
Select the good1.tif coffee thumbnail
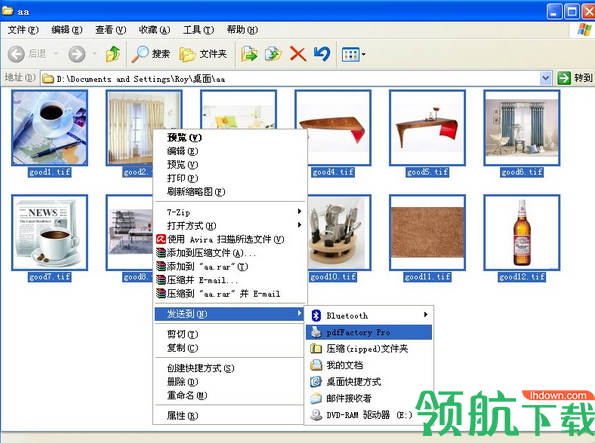click(x=49, y=128)
